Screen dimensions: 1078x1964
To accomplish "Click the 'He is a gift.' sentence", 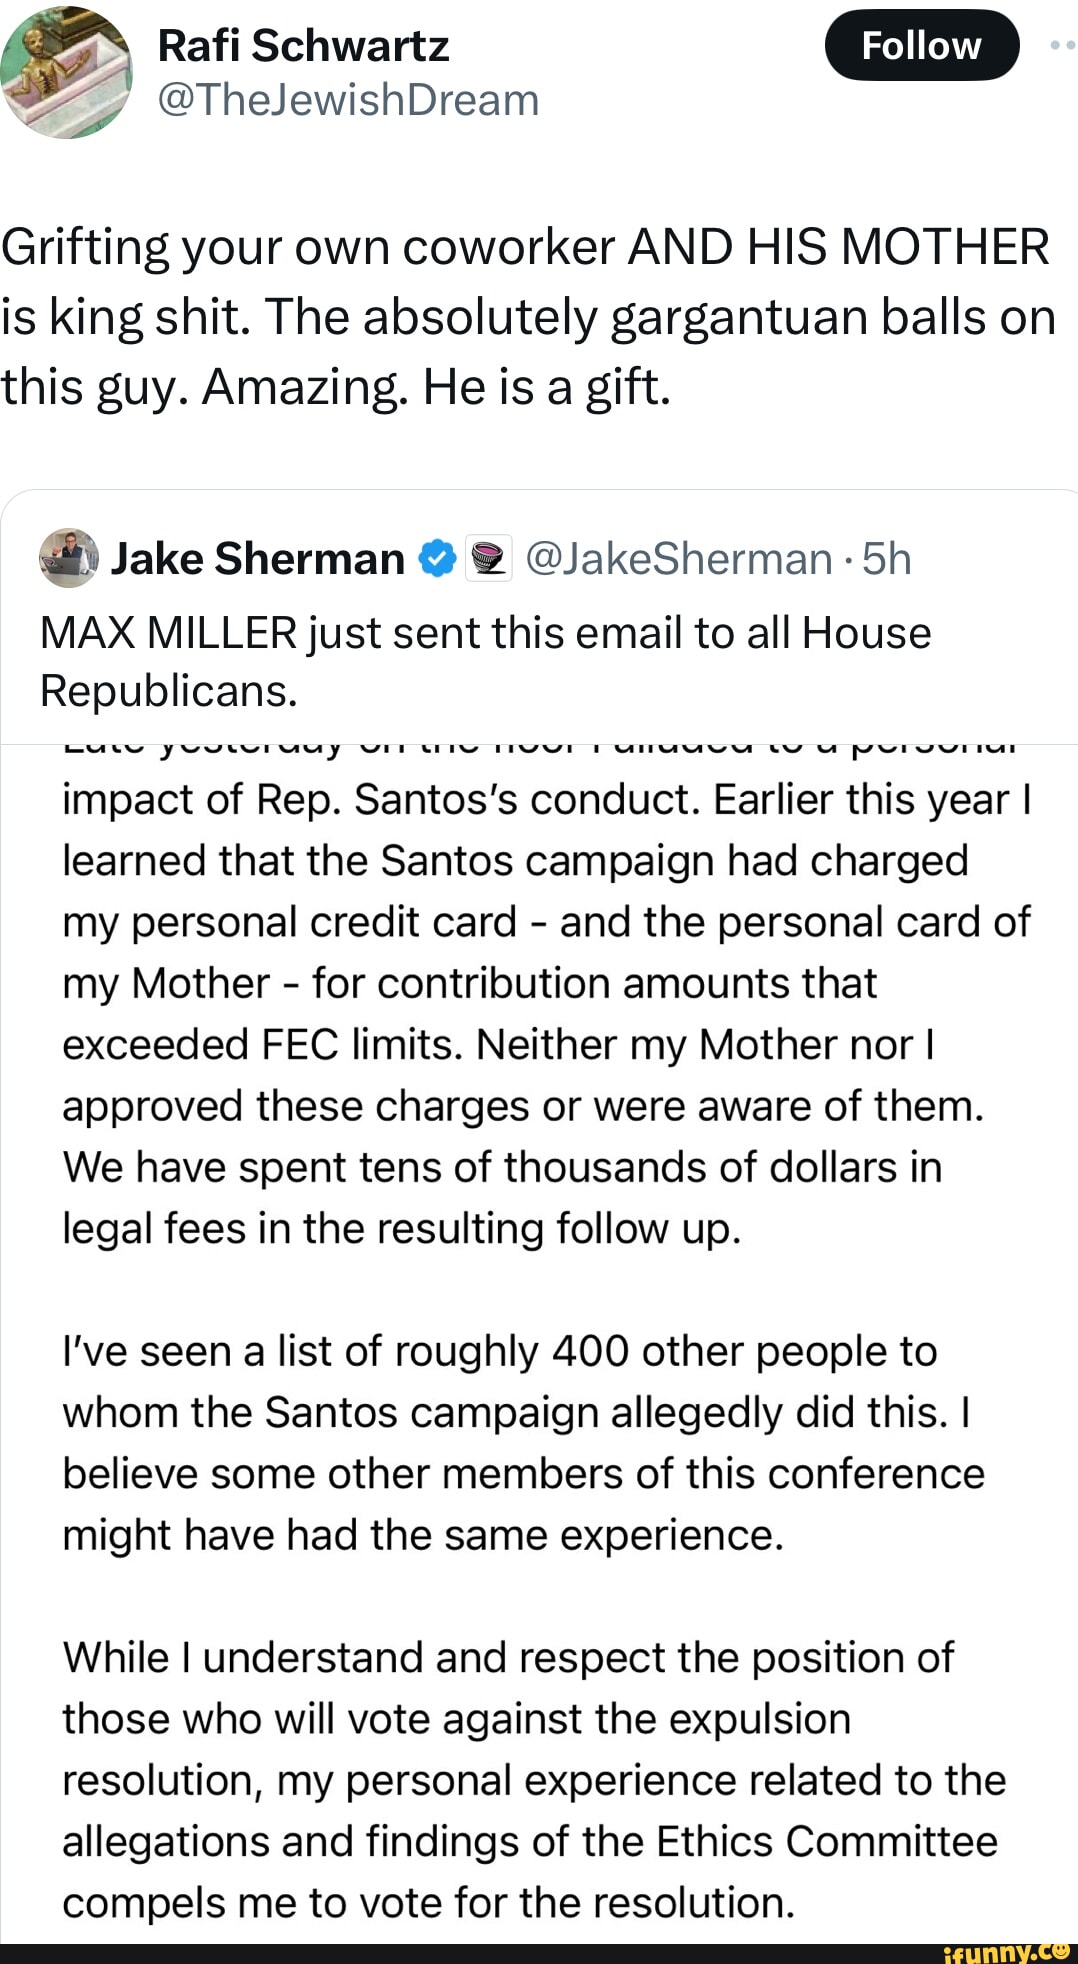I will 546,386.
